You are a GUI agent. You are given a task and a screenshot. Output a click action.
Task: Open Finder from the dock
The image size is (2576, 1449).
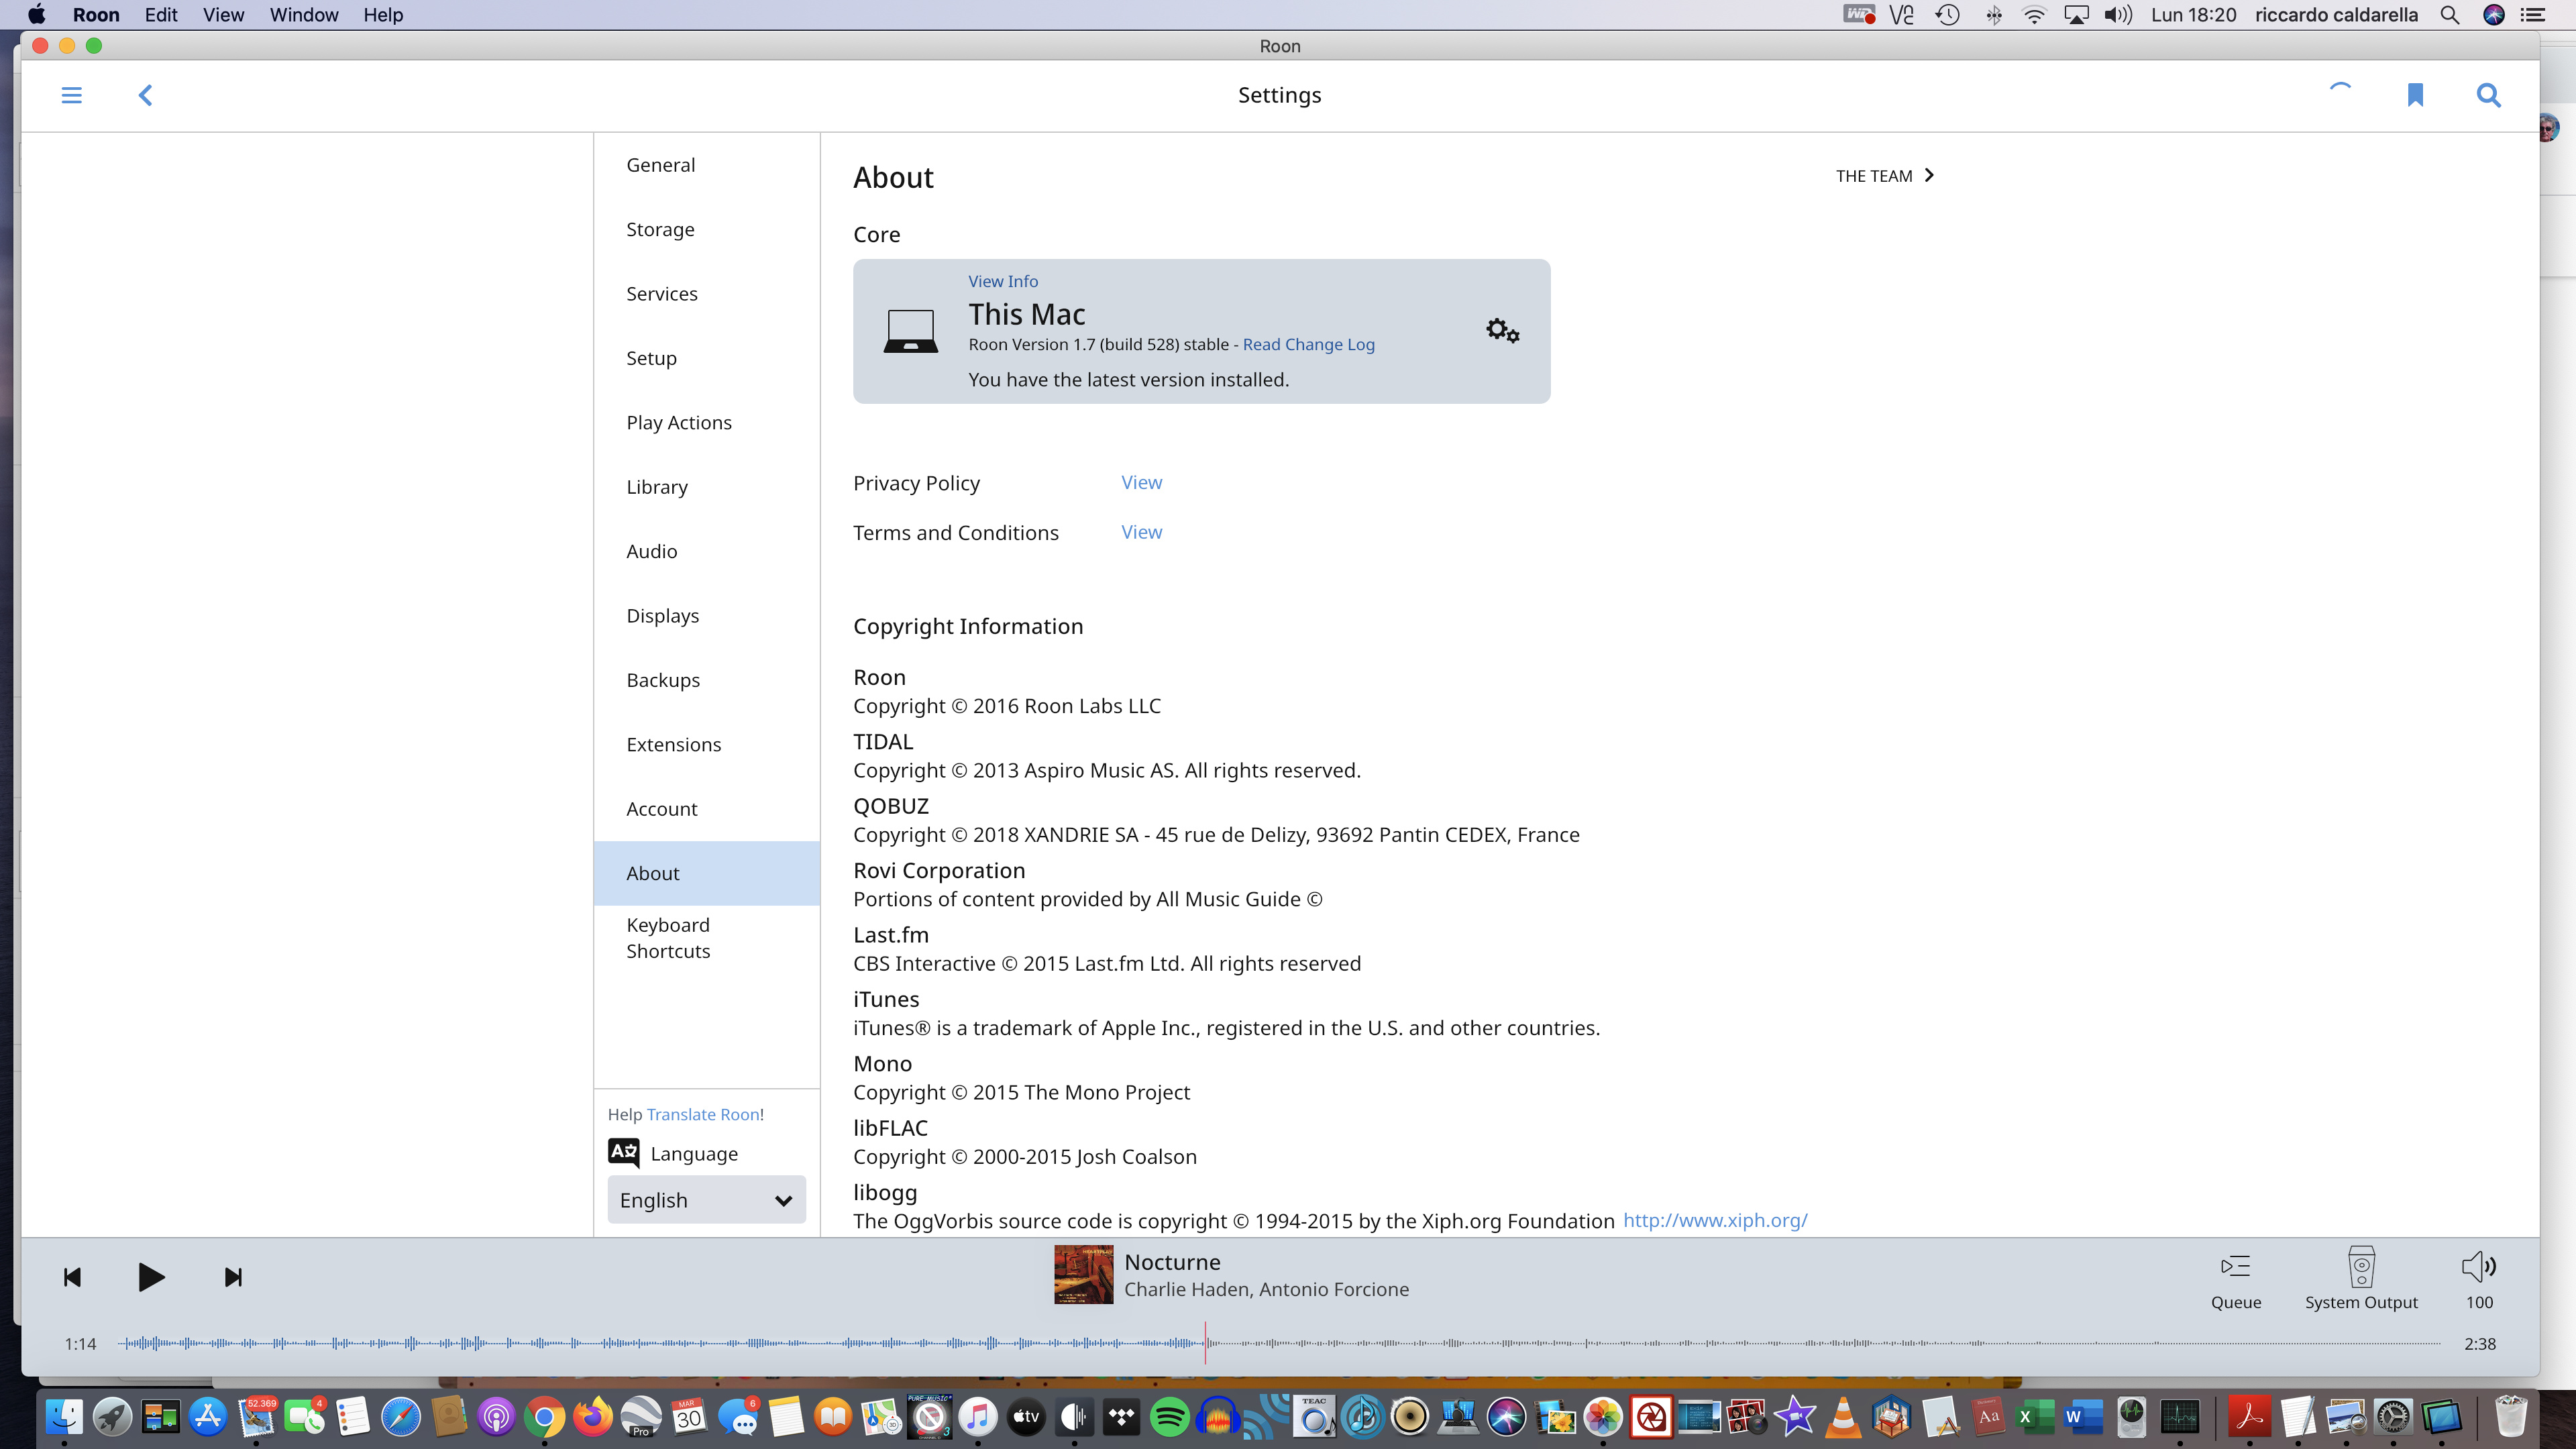click(64, 1417)
